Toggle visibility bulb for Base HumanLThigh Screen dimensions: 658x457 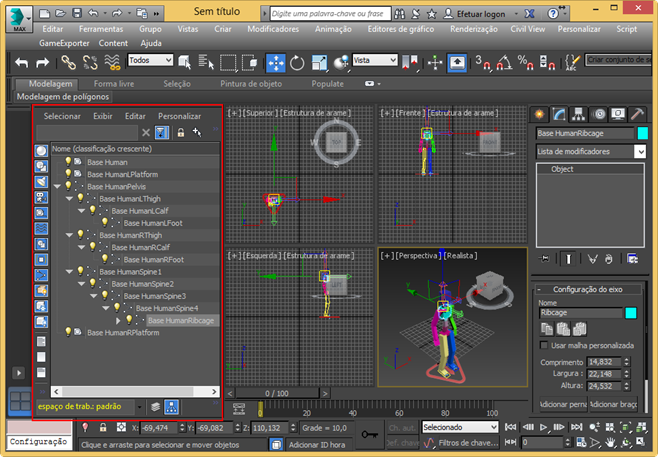pyautogui.click(x=80, y=198)
